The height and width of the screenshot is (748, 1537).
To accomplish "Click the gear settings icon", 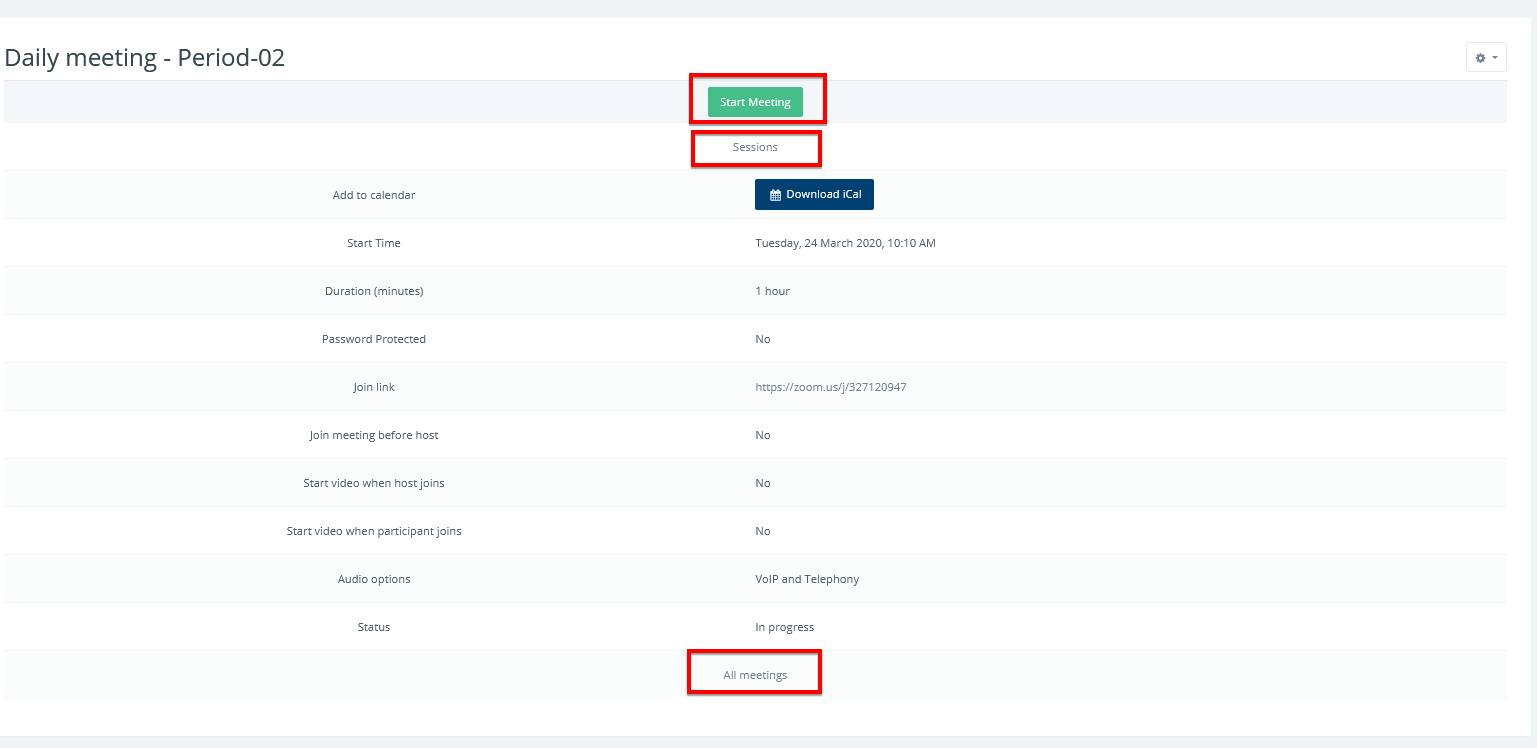I will coord(1480,58).
